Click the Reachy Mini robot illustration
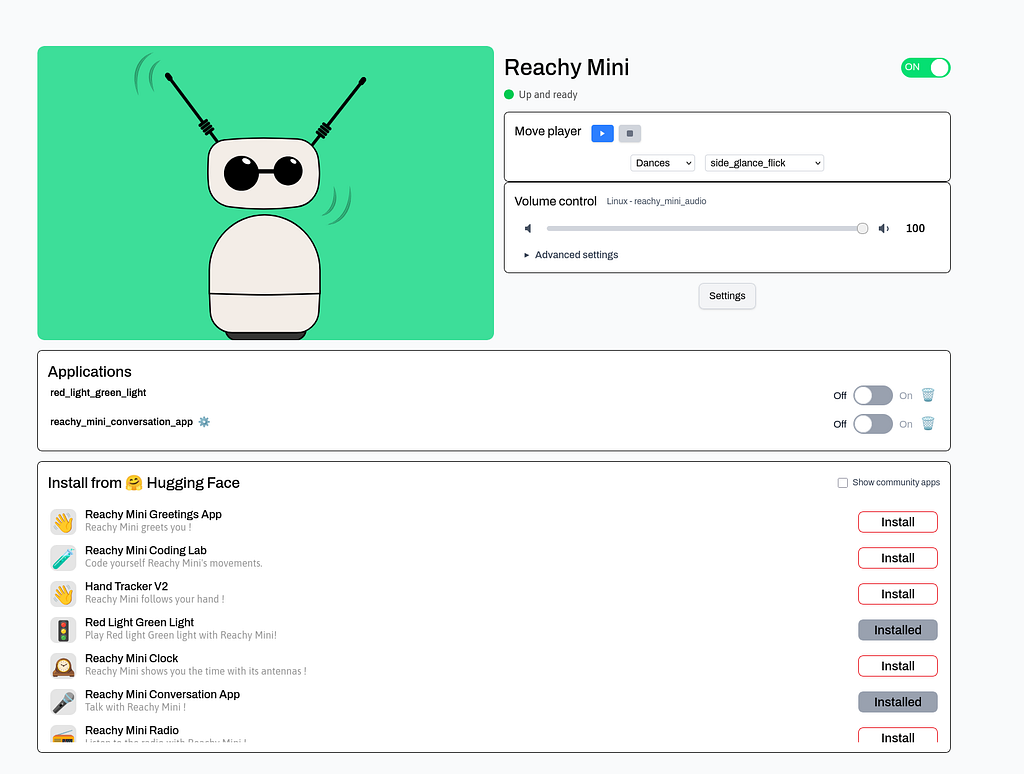 pos(265,193)
